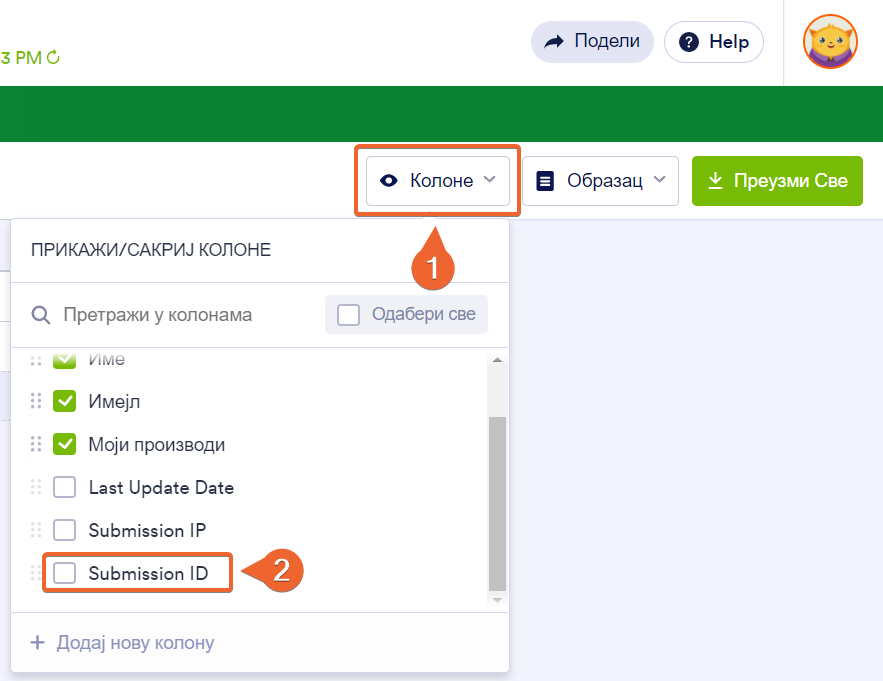This screenshot has width=883, height=681.
Task: Tick the Last Update Date checkbox
Action: pos(65,487)
